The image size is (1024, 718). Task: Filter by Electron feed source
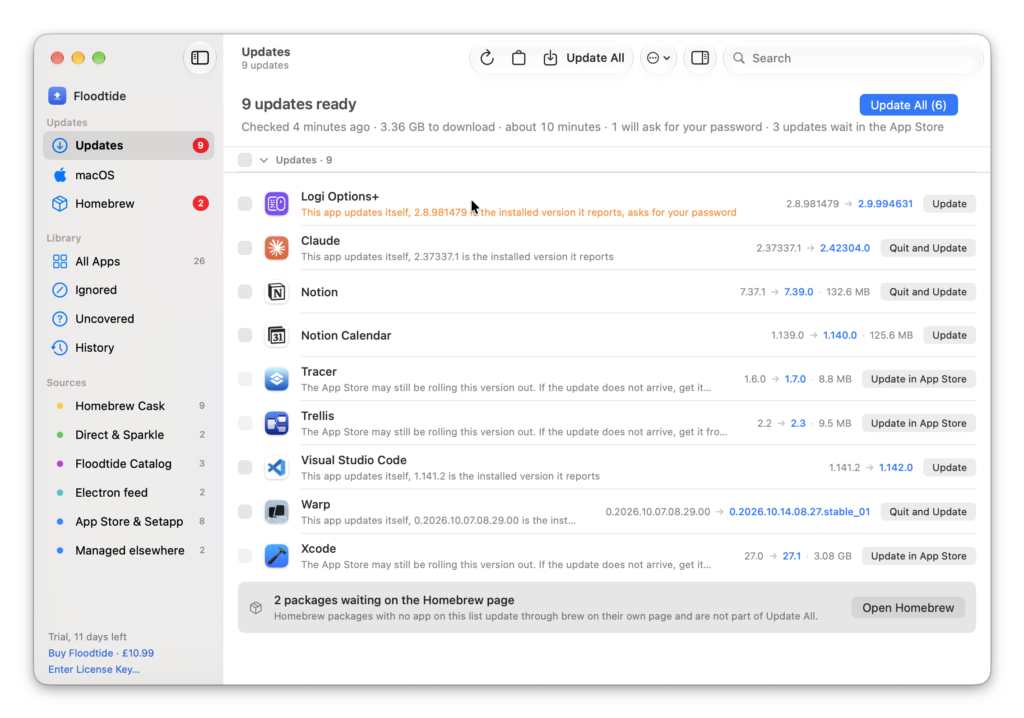[x=129, y=493]
